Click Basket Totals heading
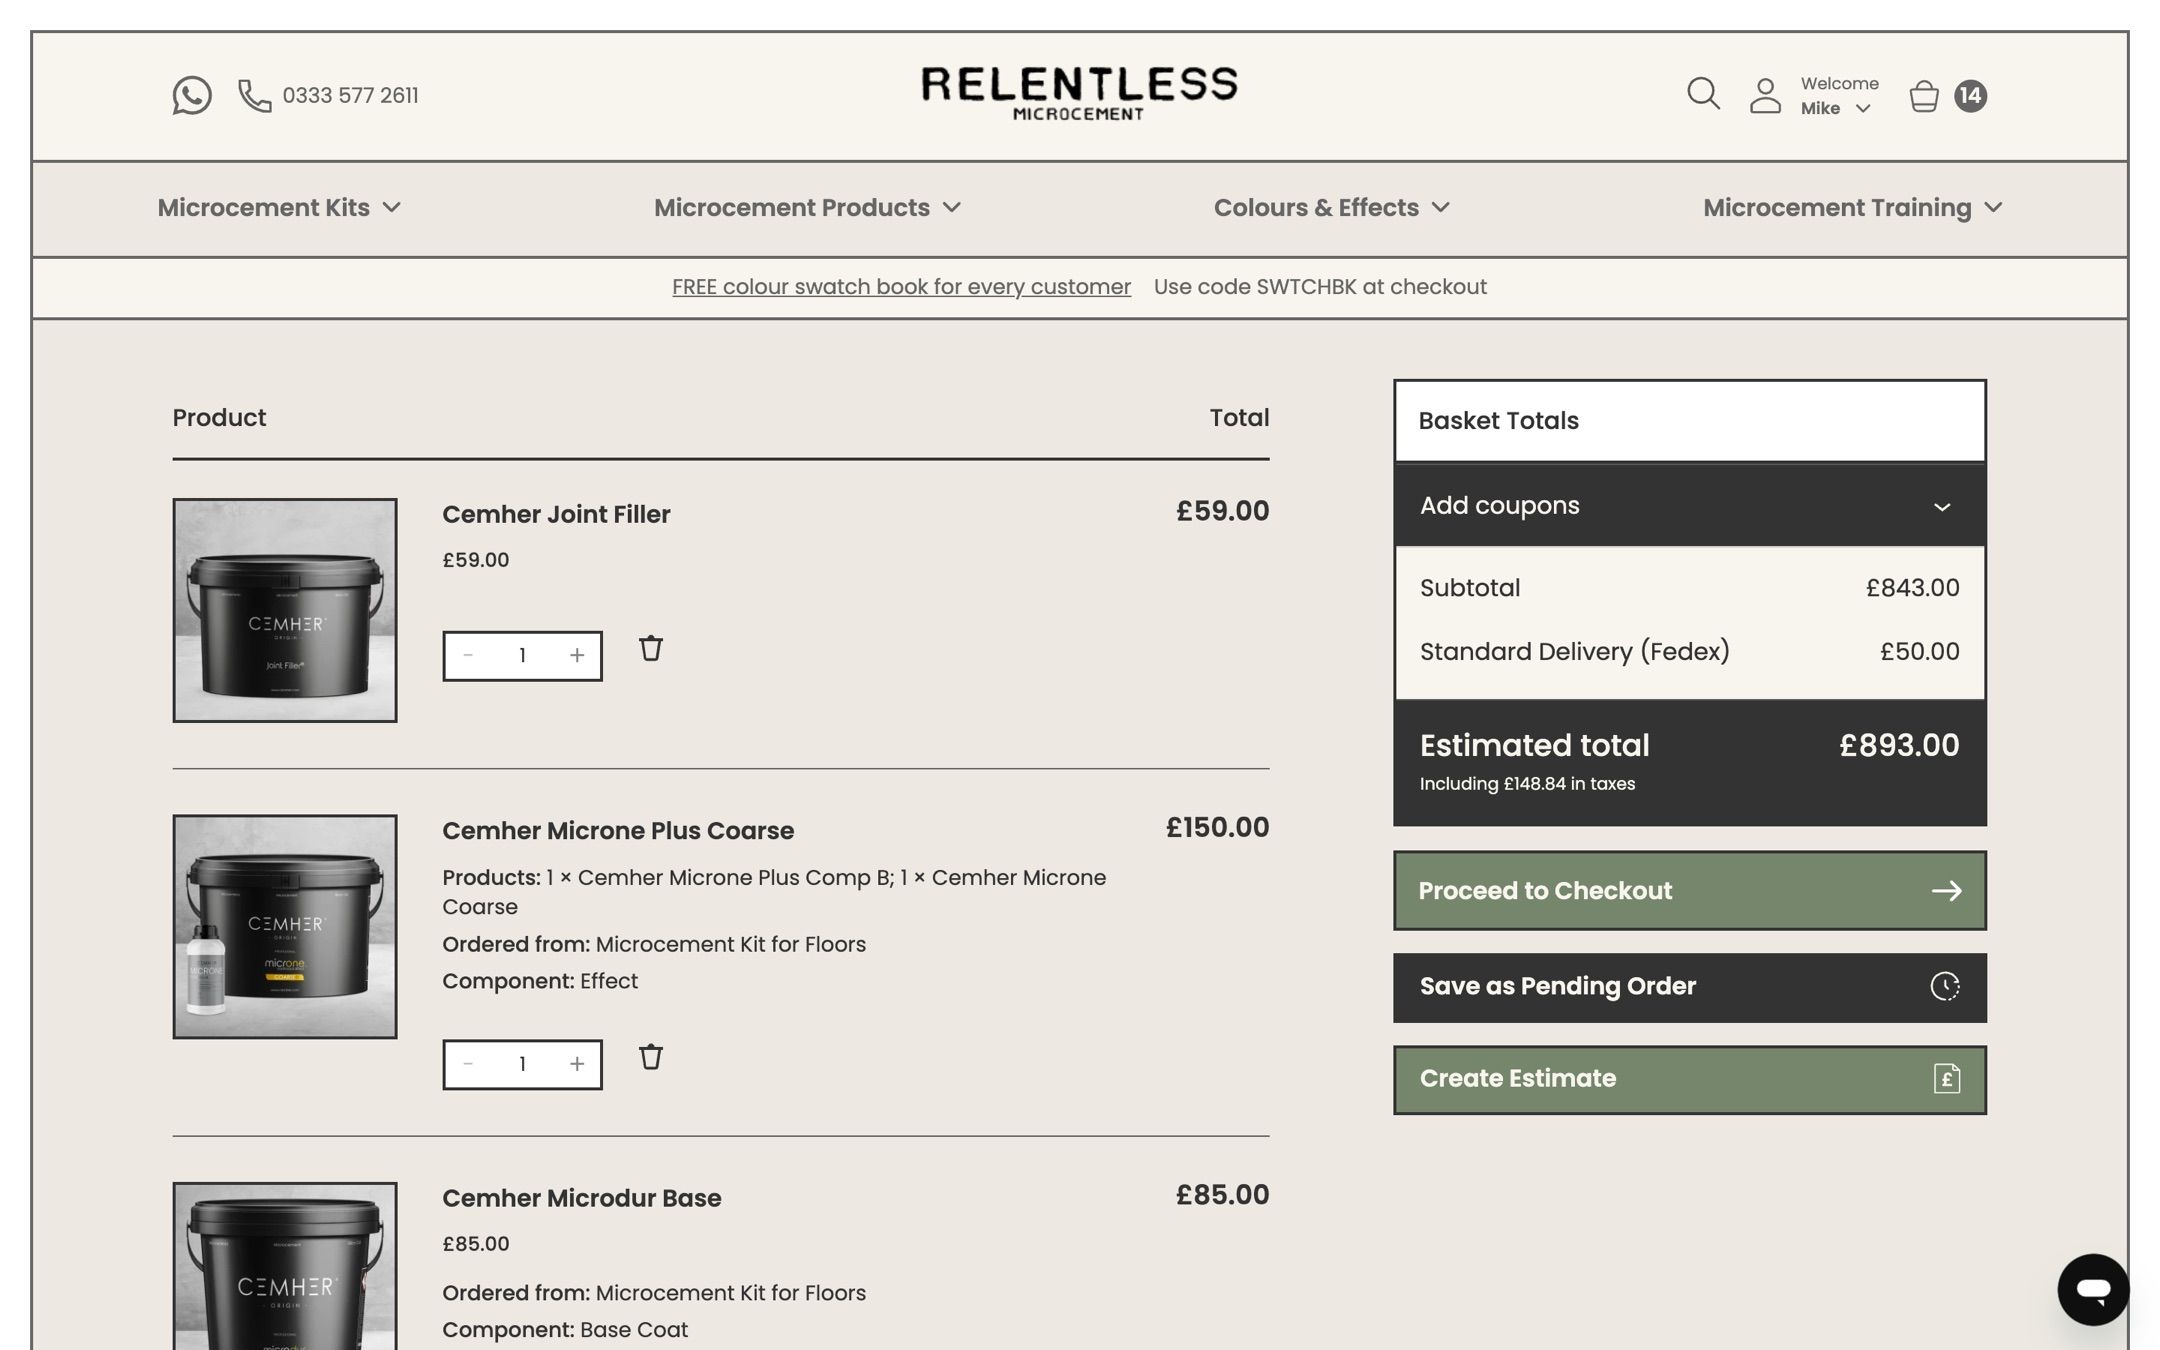 (x=1498, y=421)
